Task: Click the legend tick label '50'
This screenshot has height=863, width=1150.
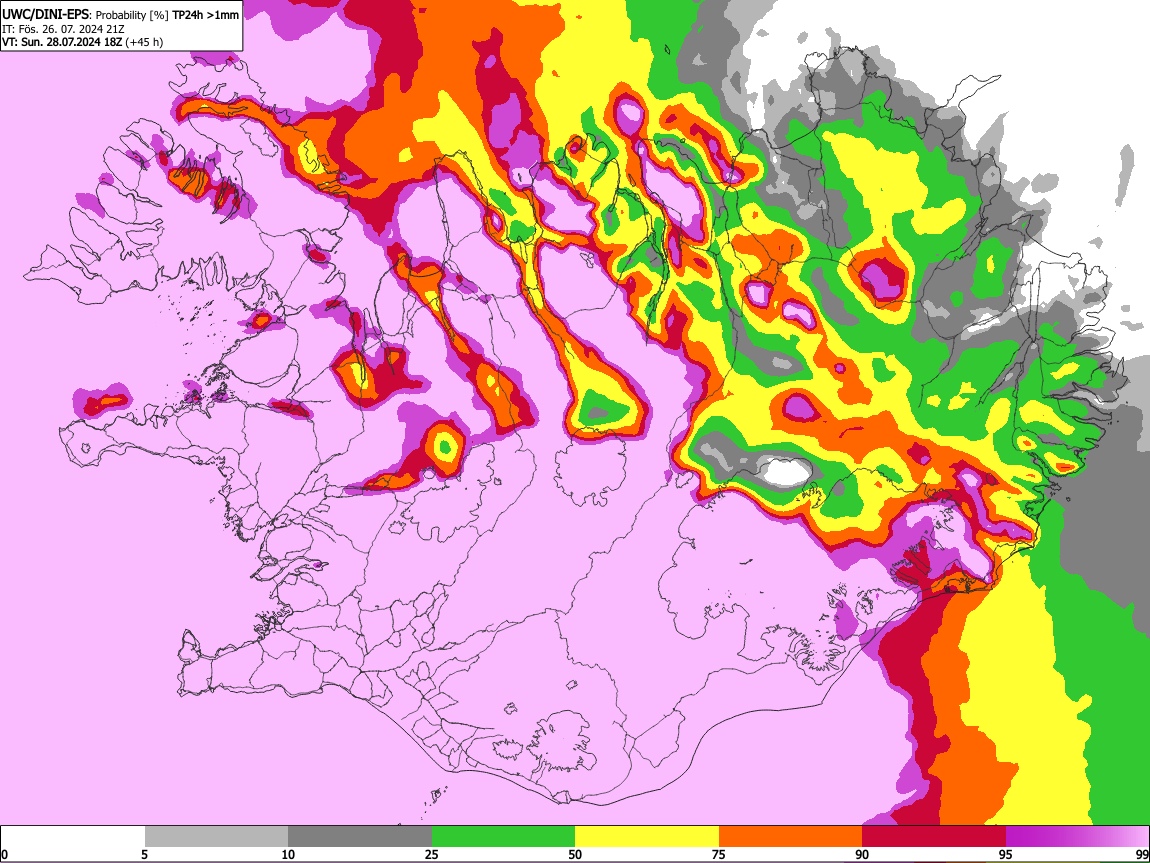Action: [x=575, y=854]
